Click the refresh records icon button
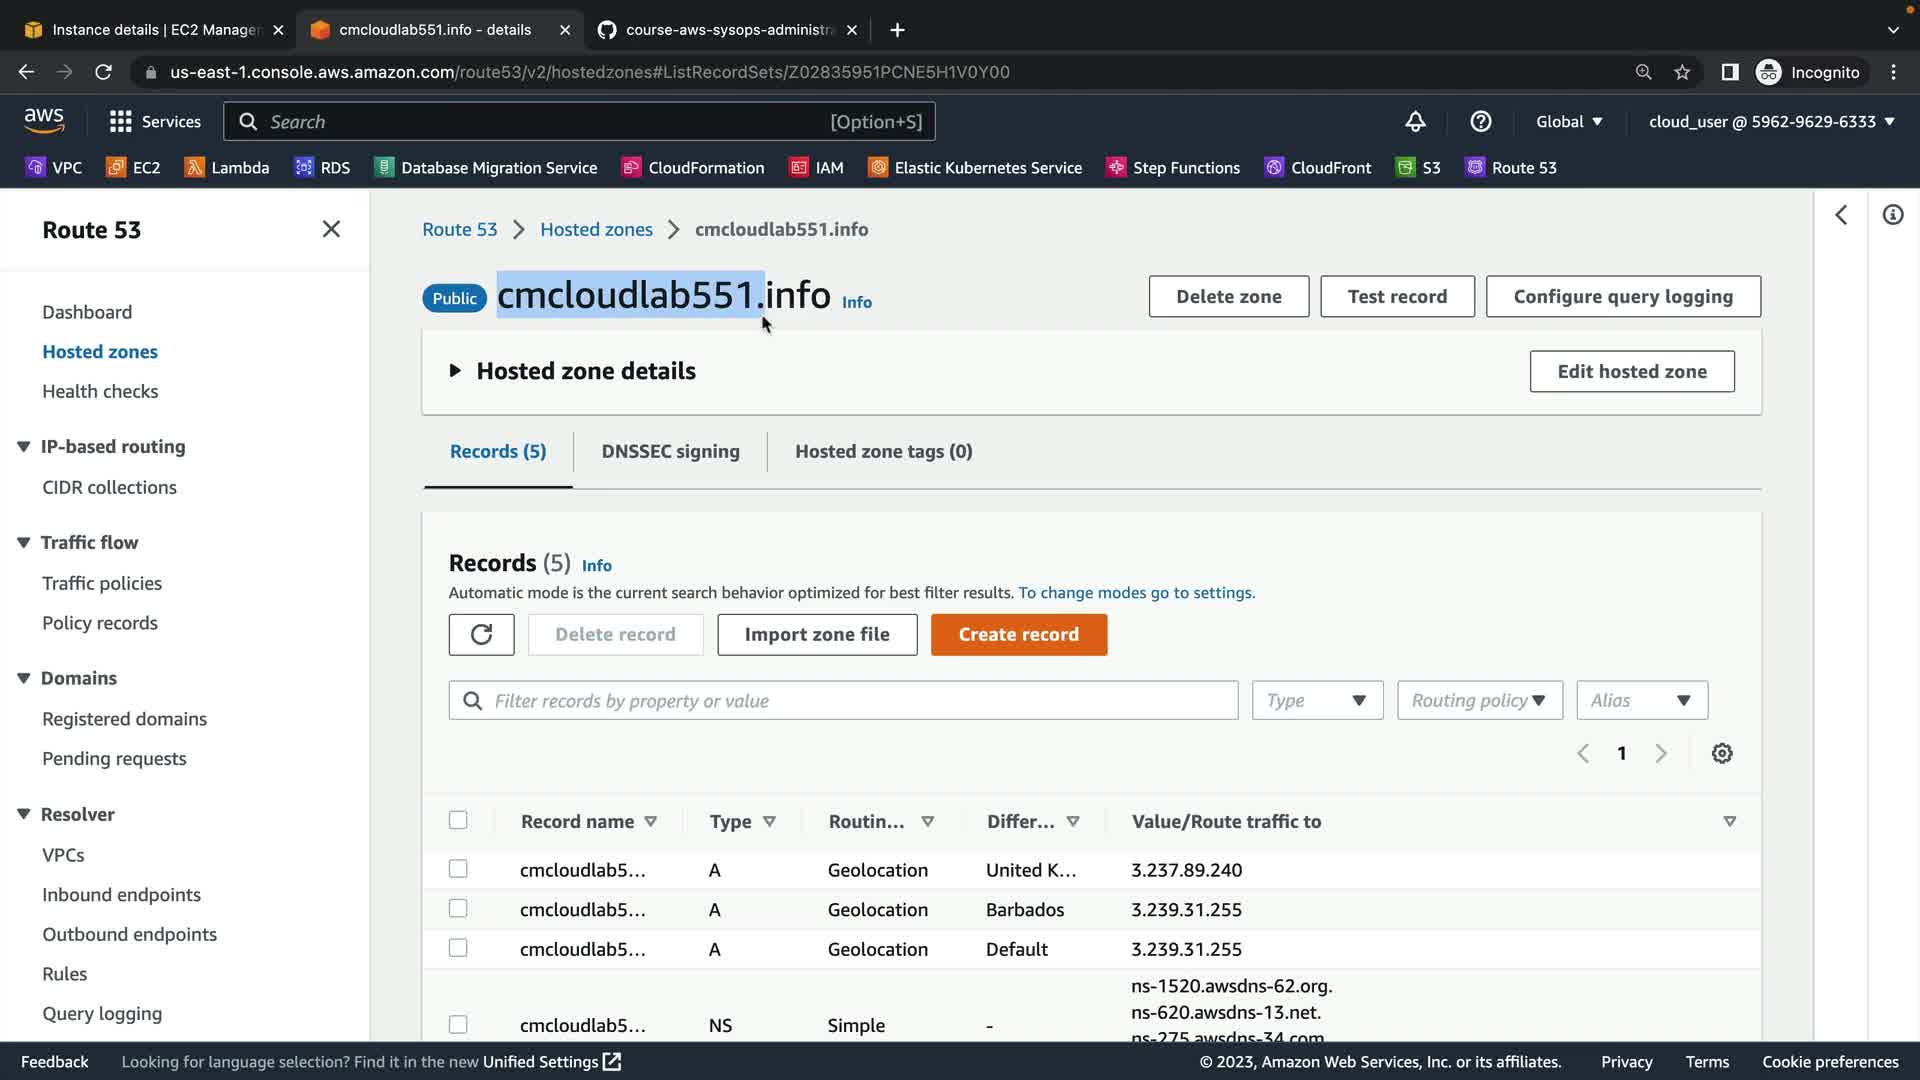This screenshot has width=1920, height=1080. click(x=481, y=635)
